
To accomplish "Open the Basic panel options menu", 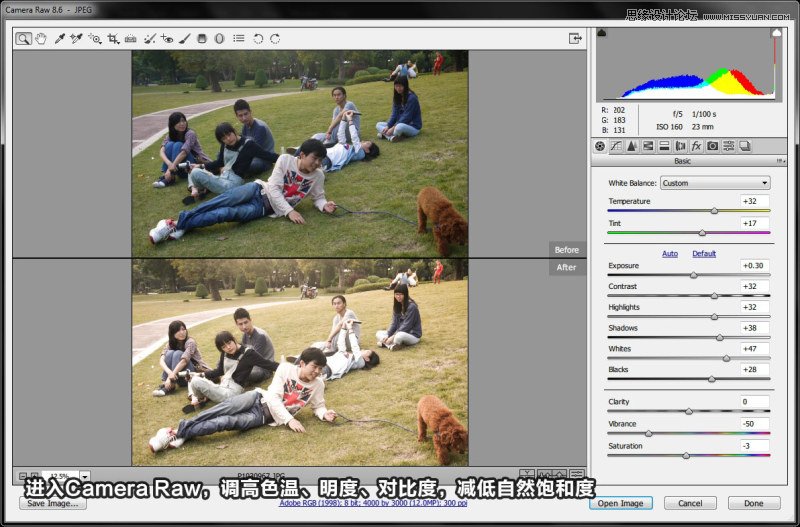I will coord(779,161).
